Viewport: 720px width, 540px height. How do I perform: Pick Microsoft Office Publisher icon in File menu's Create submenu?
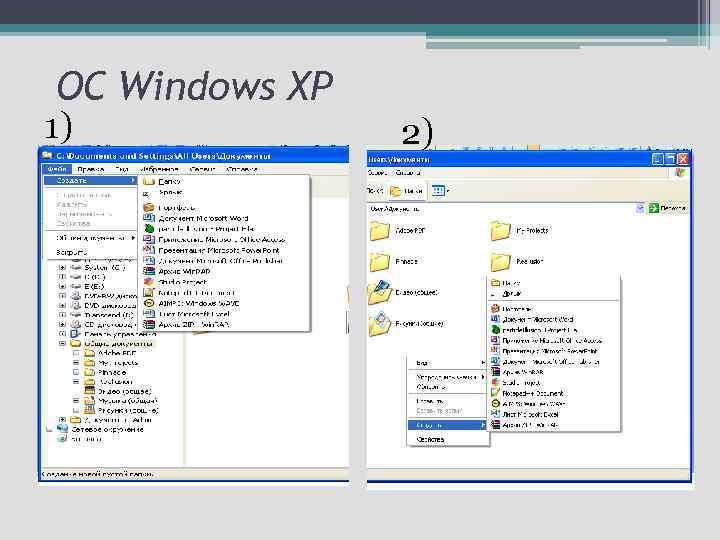(x=149, y=260)
